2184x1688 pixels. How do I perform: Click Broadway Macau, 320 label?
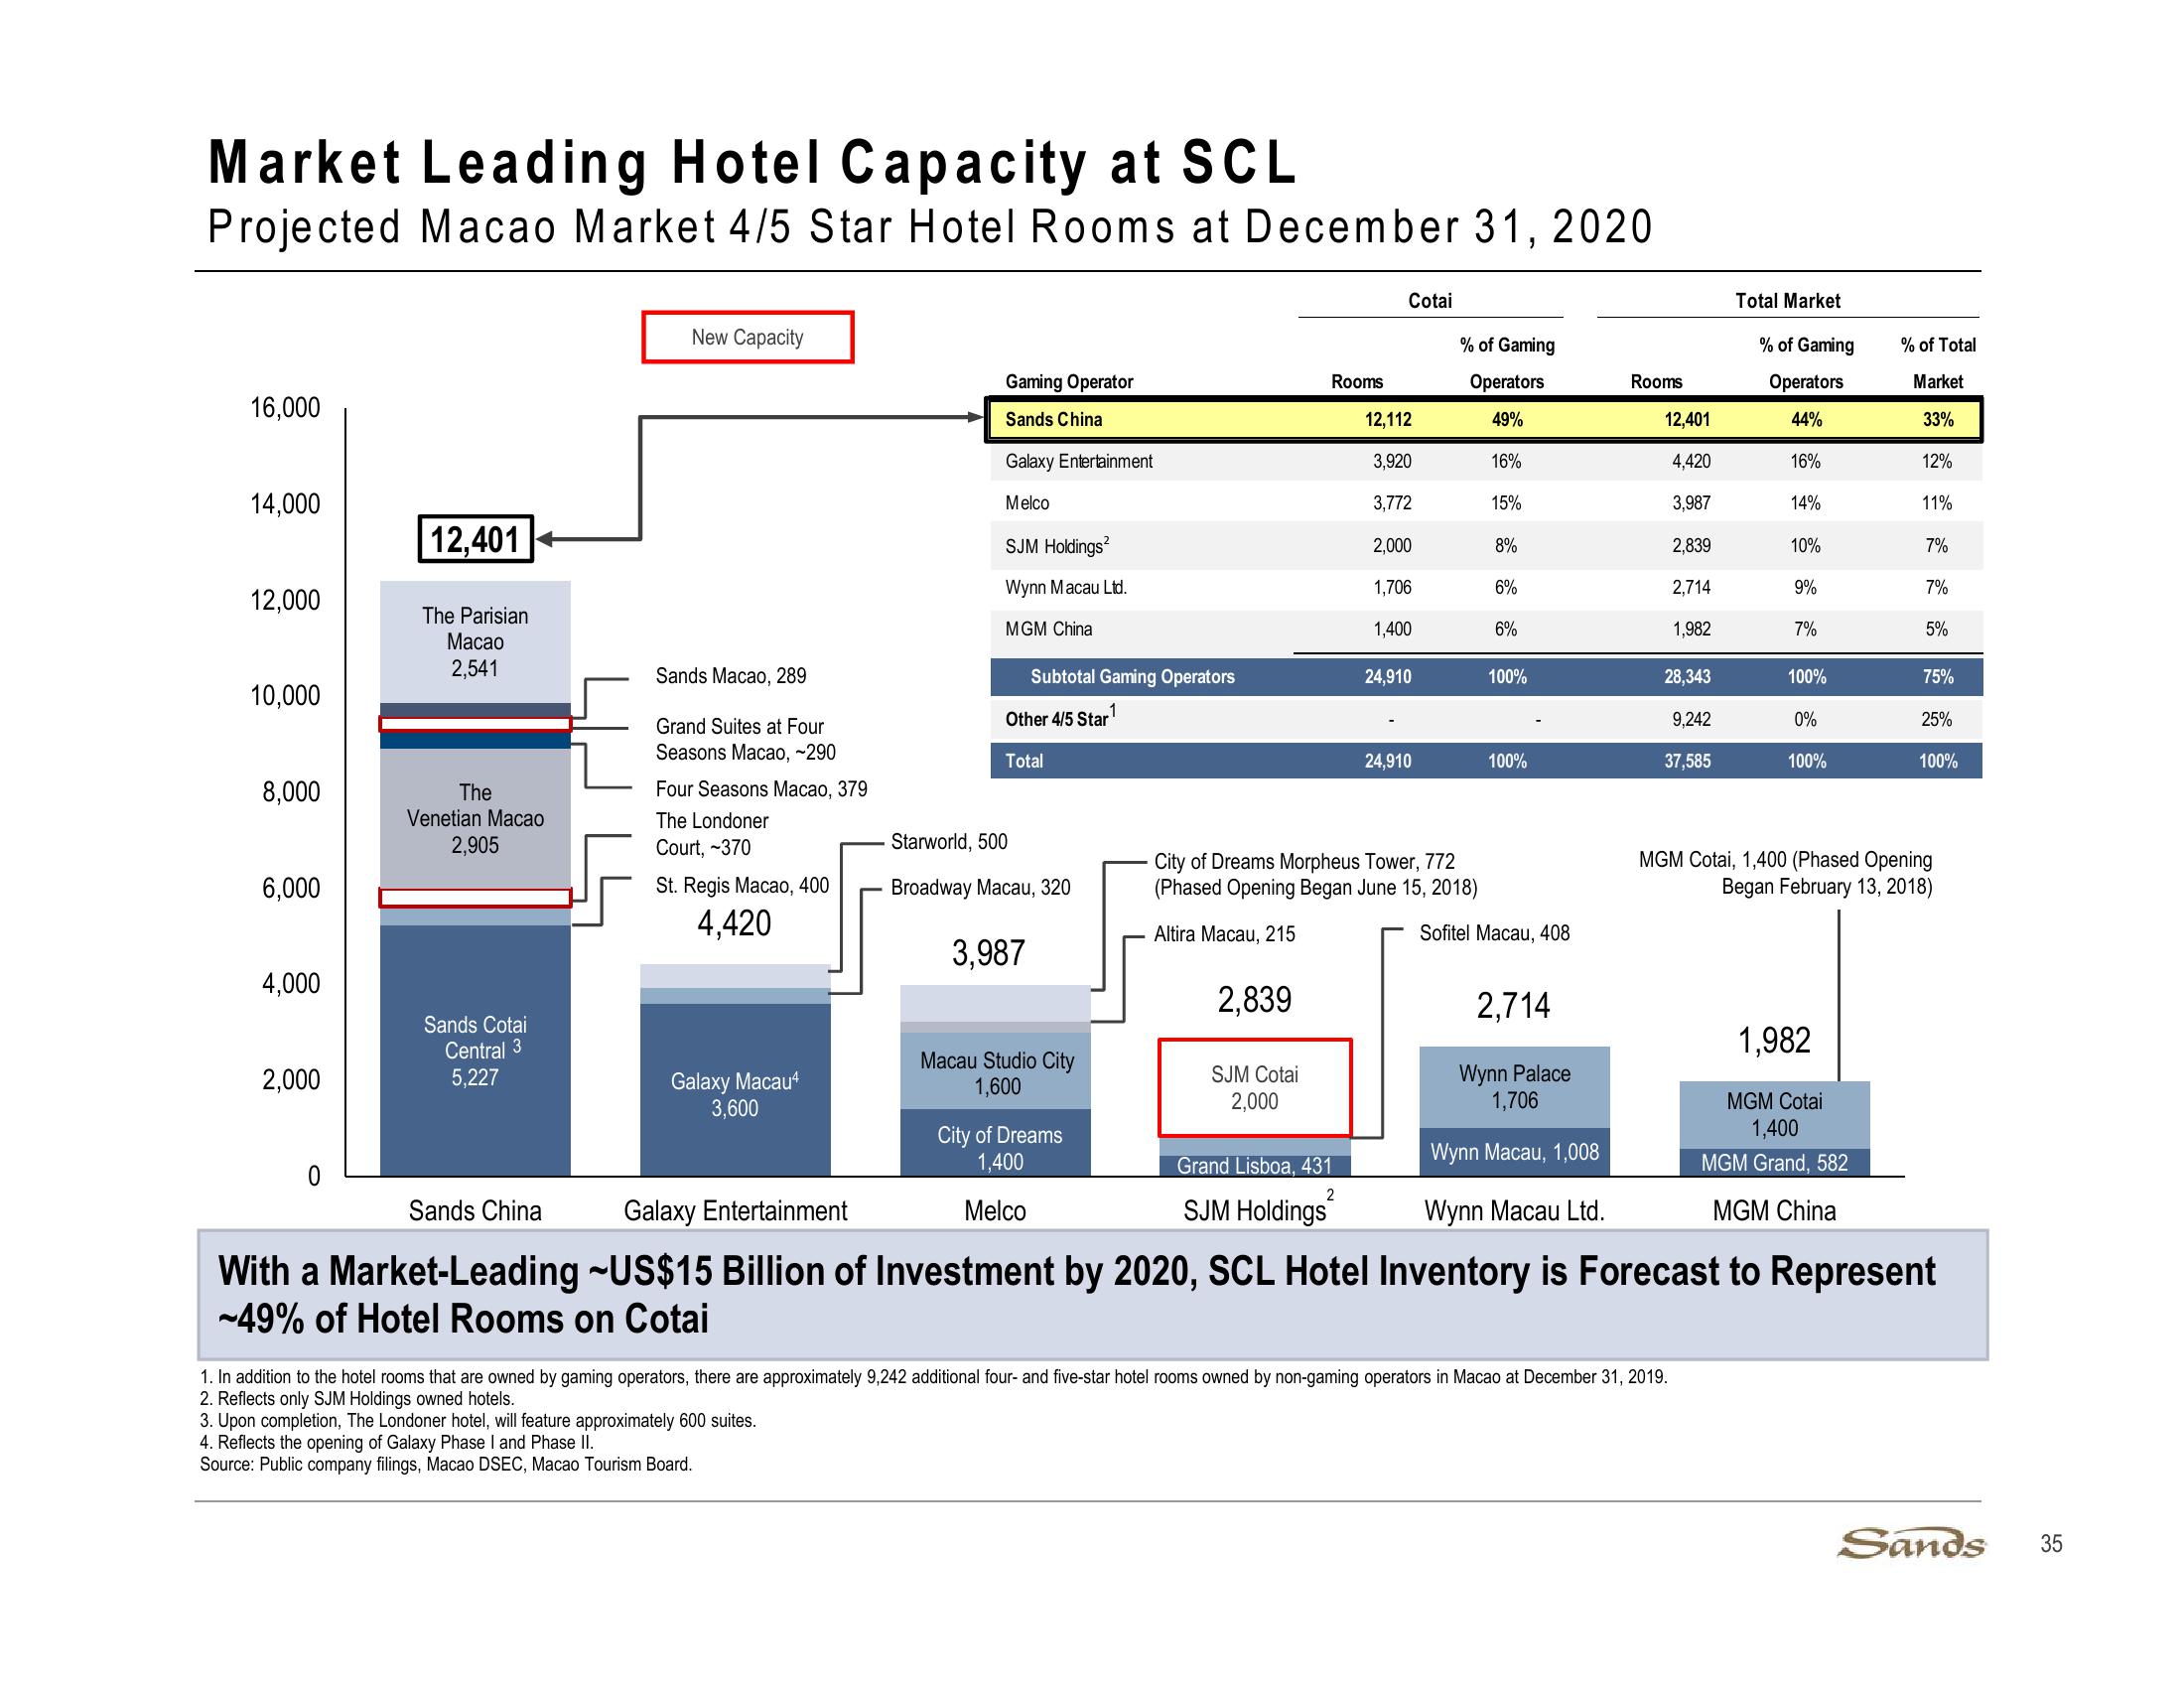pos(980,887)
